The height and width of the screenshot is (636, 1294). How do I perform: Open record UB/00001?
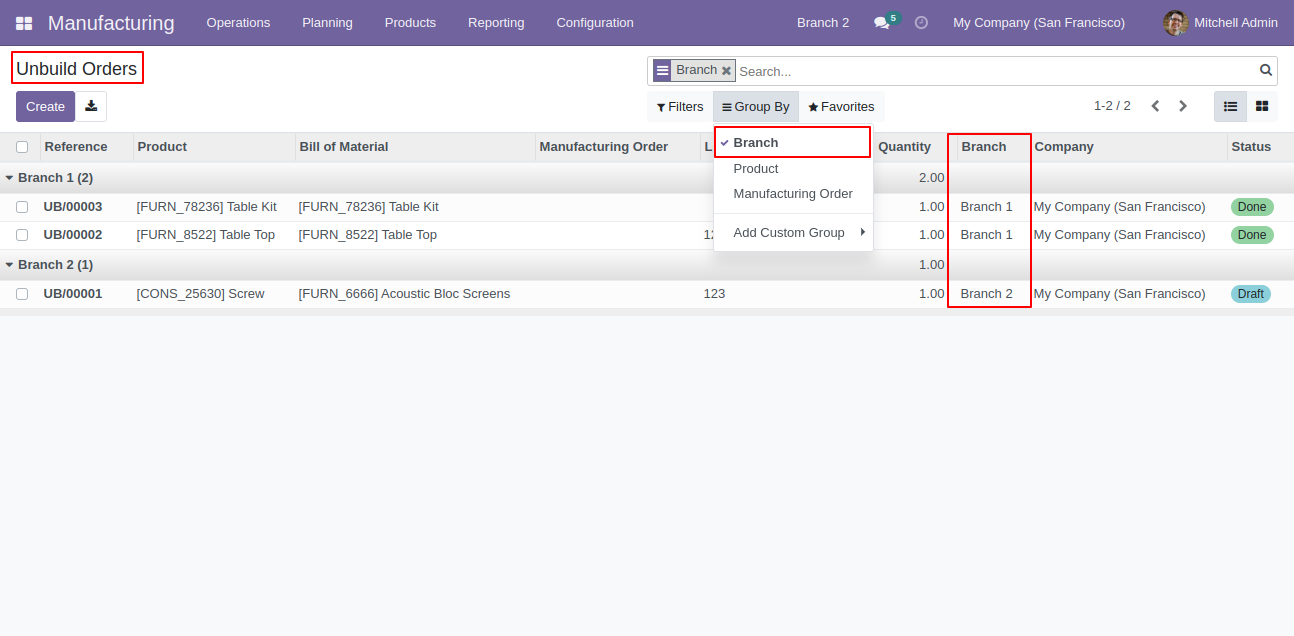(73, 294)
